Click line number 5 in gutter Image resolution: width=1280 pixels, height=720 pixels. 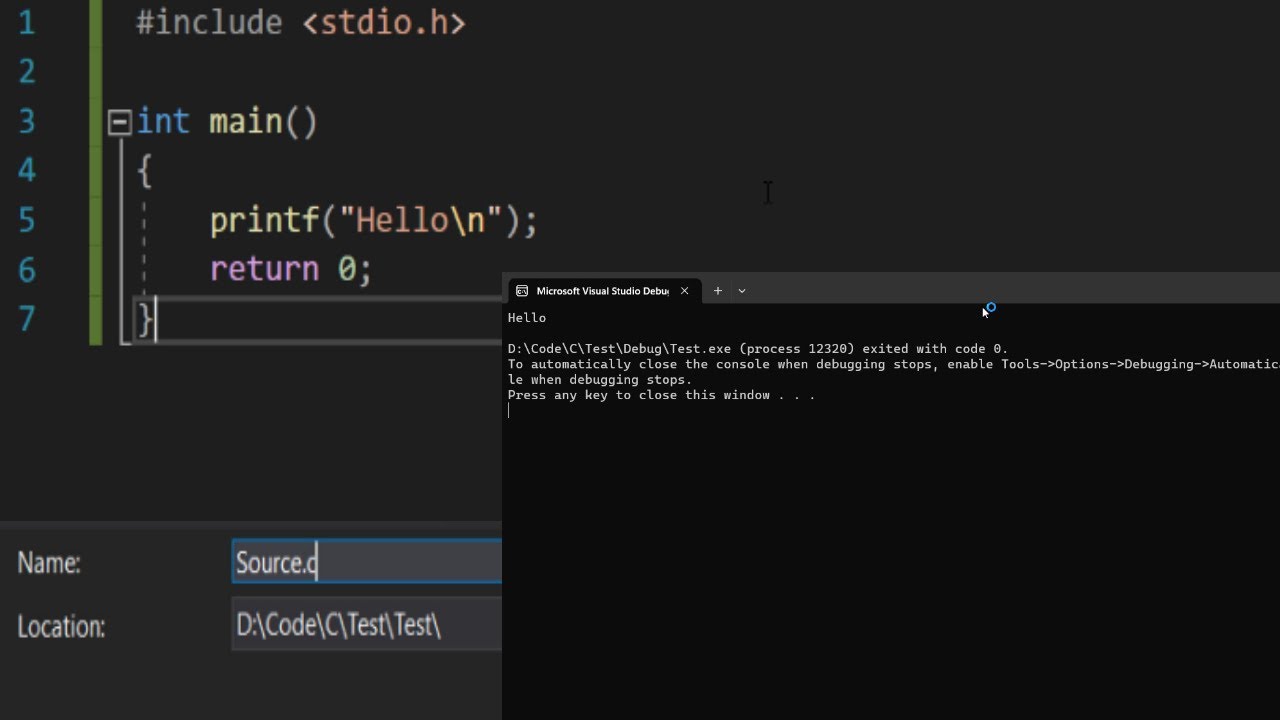[27, 220]
